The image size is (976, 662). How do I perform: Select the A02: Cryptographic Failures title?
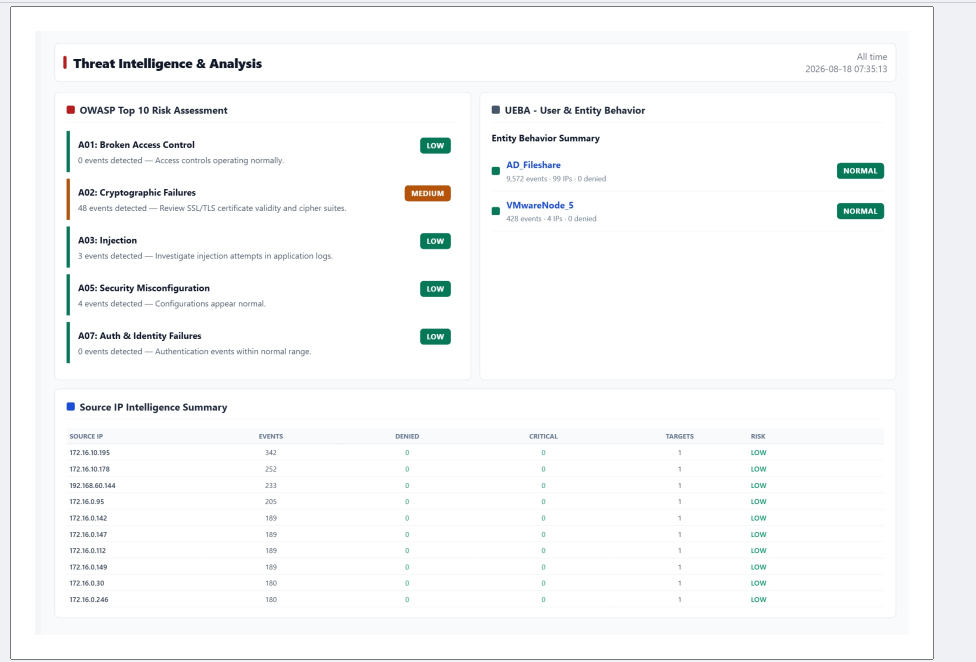137,193
